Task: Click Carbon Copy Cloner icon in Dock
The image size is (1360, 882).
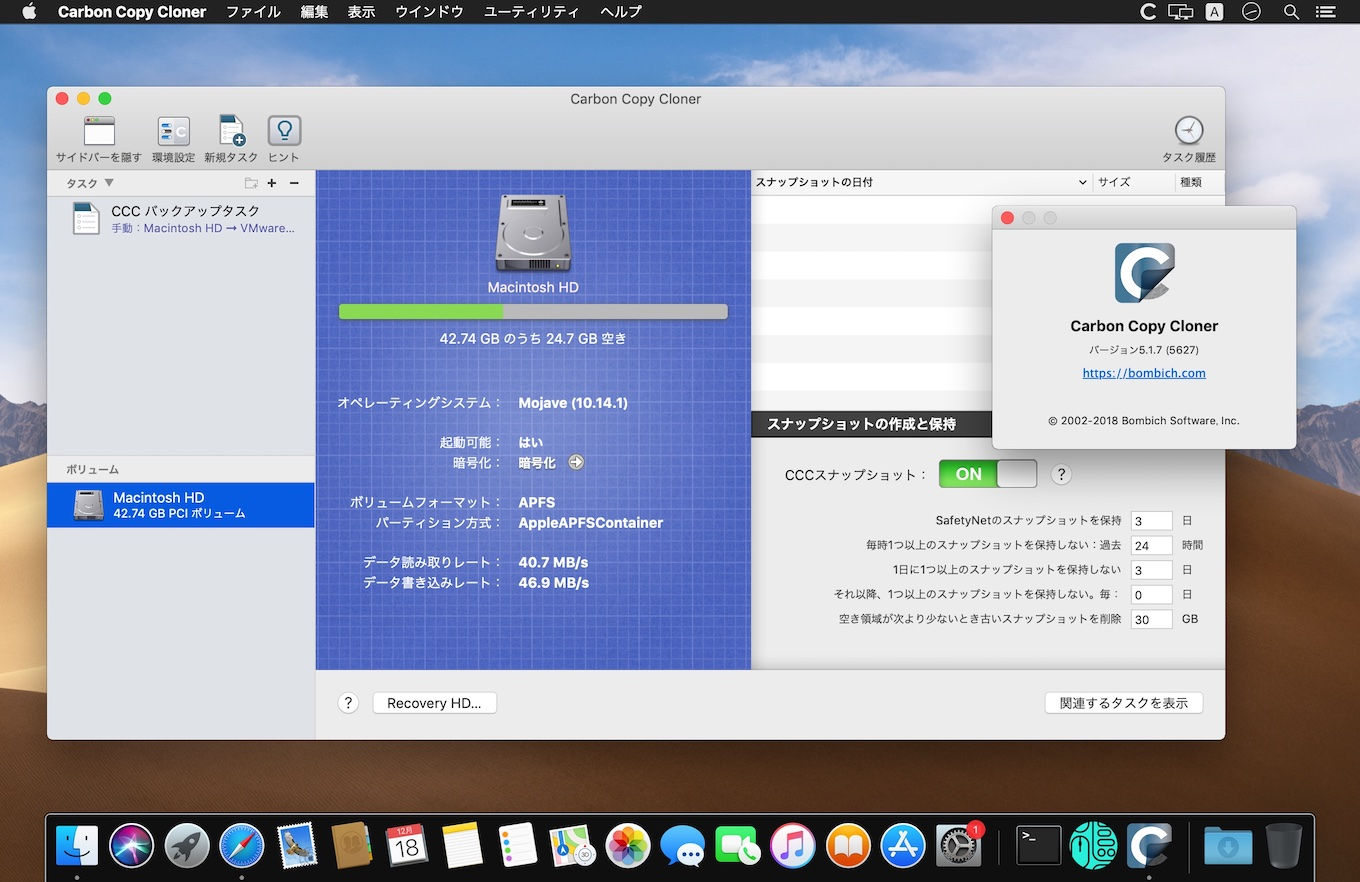Action: (1149, 845)
